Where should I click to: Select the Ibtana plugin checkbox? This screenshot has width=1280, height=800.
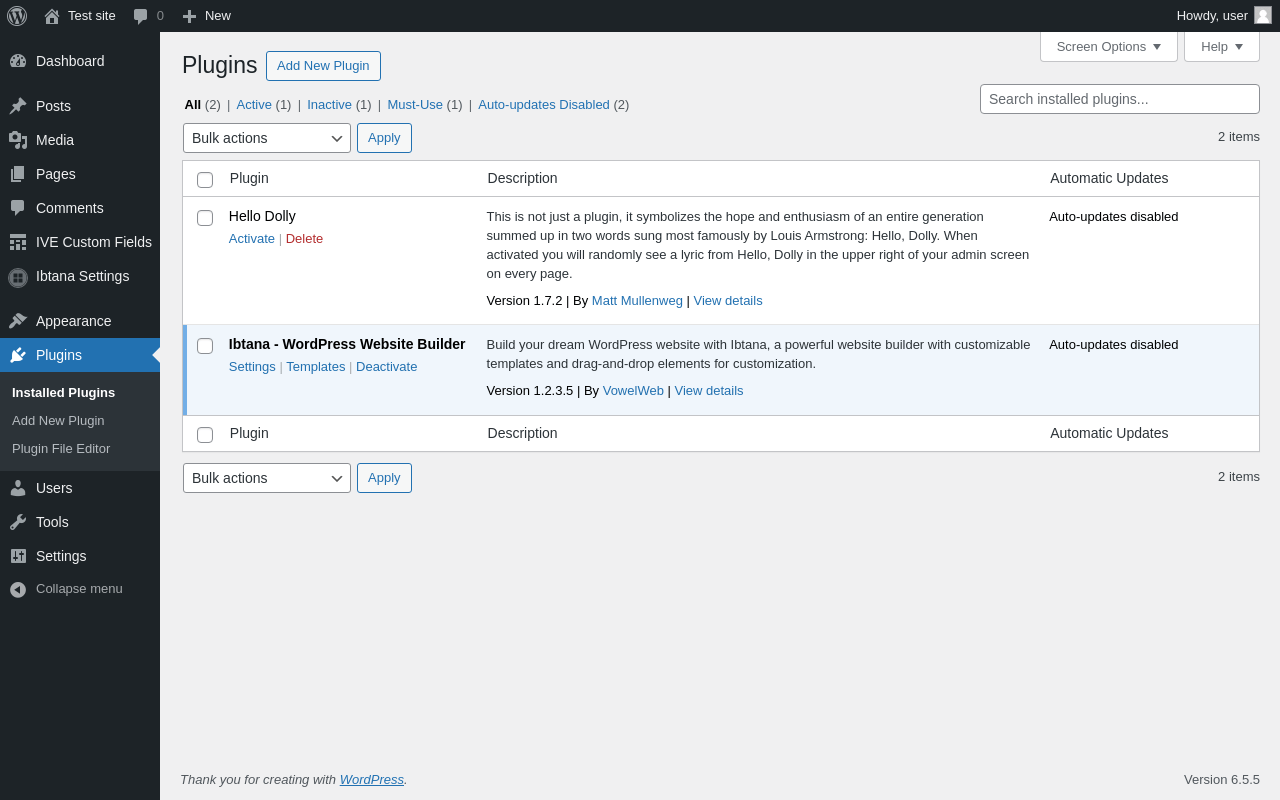click(205, 346)
